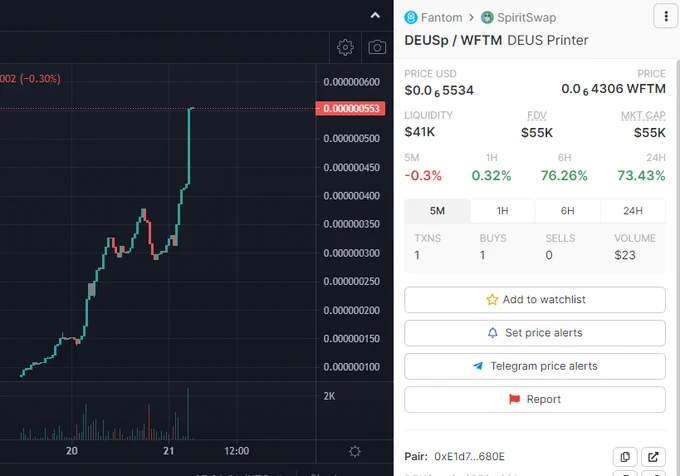Click the date label 21 on time axis
Screen dimensions: 680x476
[169, 451]
